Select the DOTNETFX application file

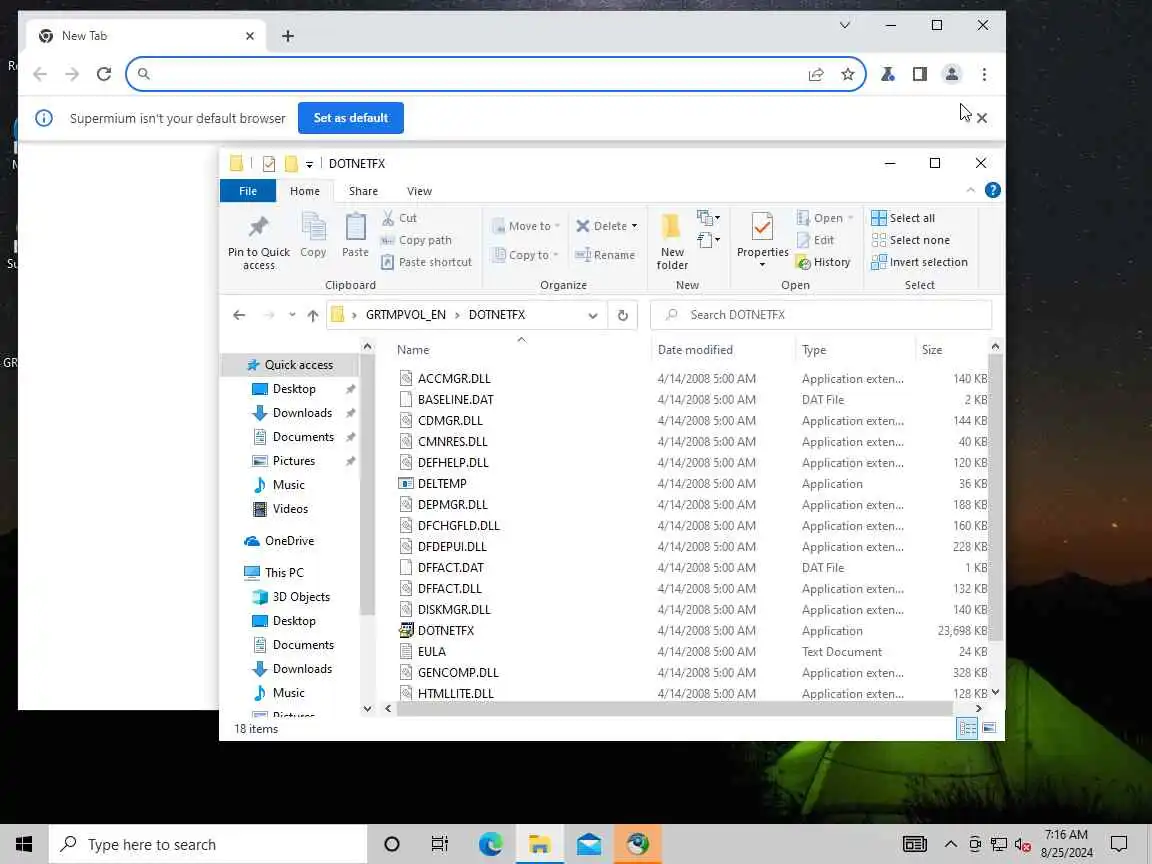click(445, 631)
